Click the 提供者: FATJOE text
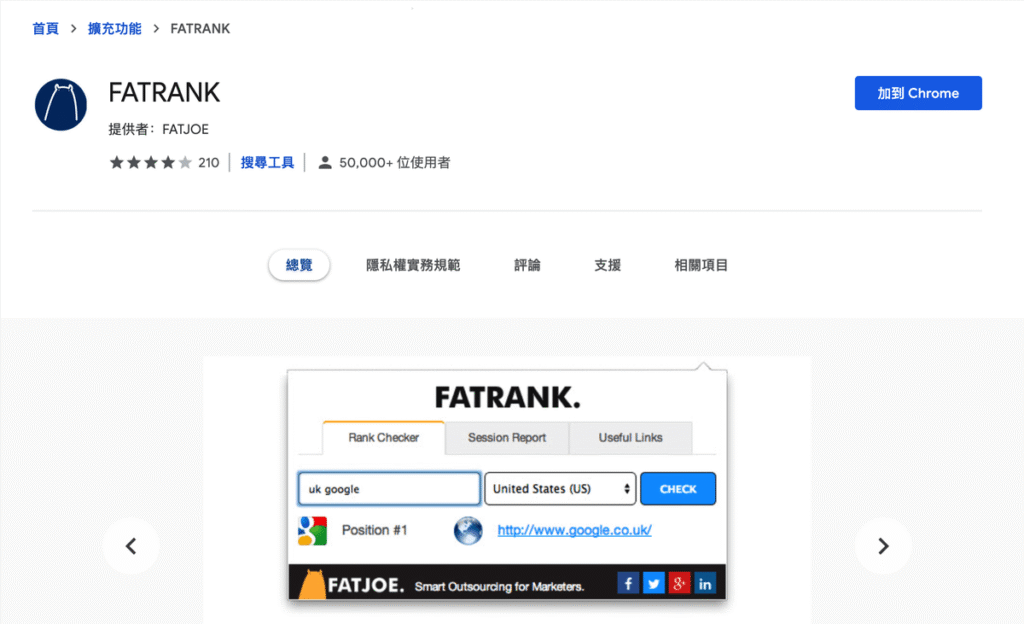 click(159, 129)
